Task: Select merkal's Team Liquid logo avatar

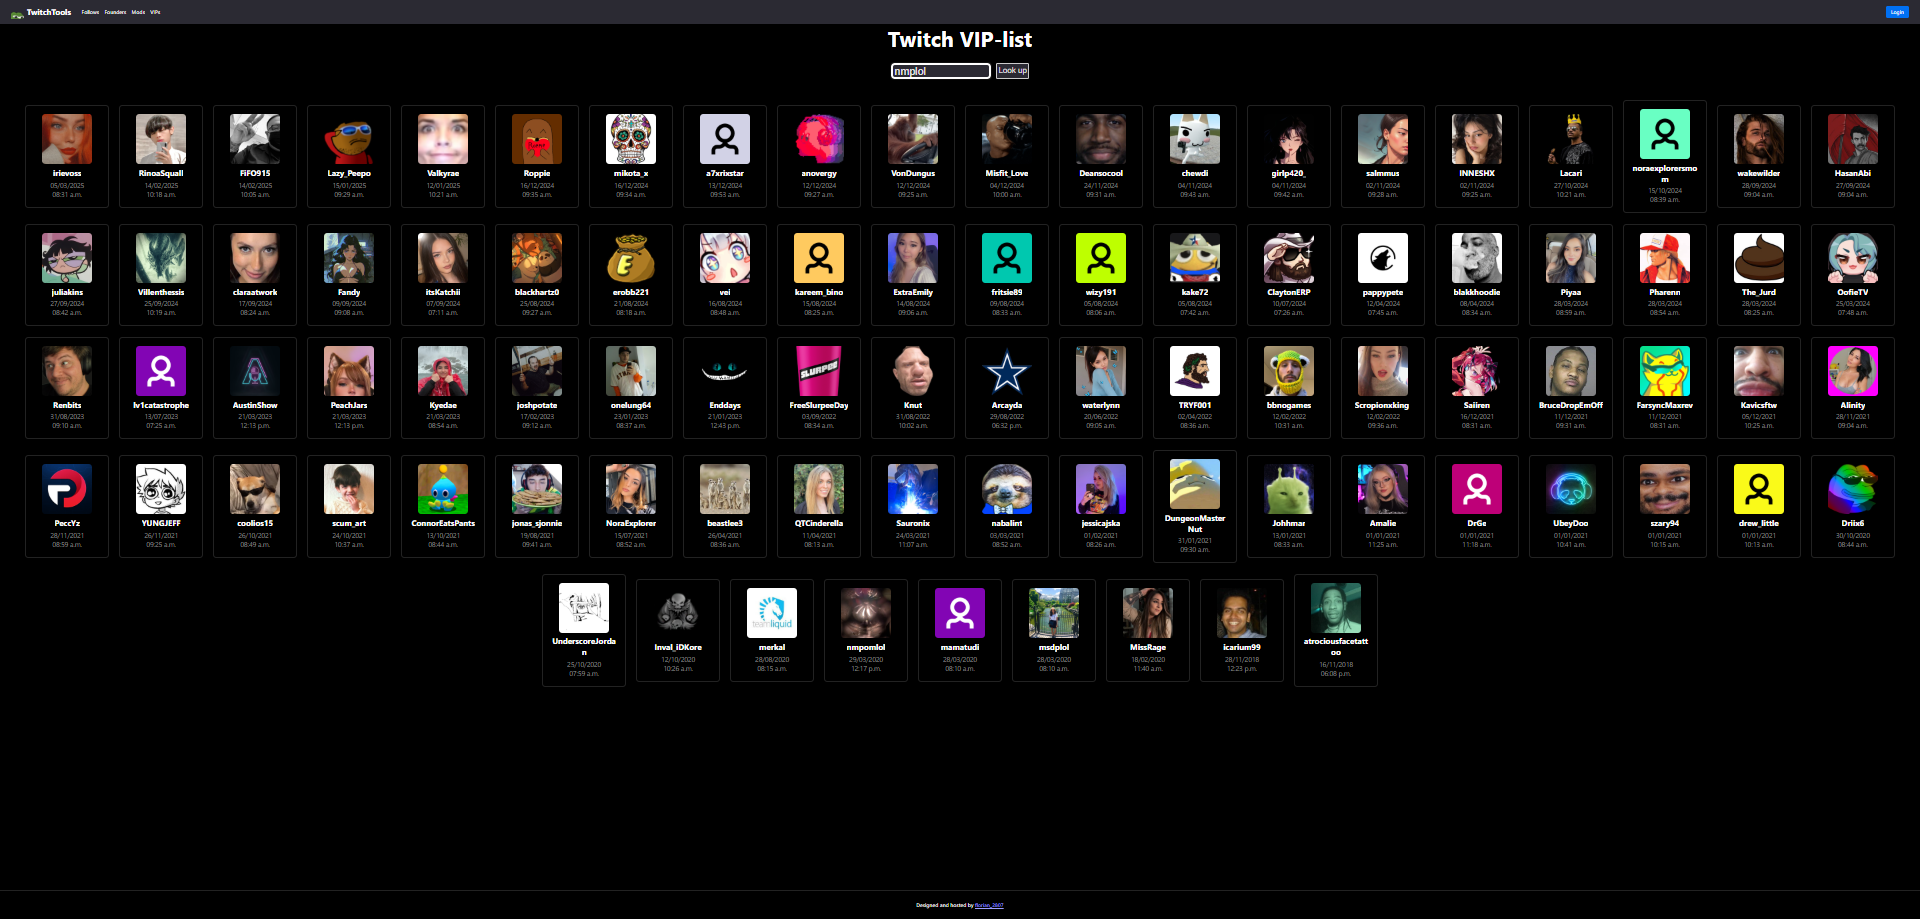Action: click(772, 613)
